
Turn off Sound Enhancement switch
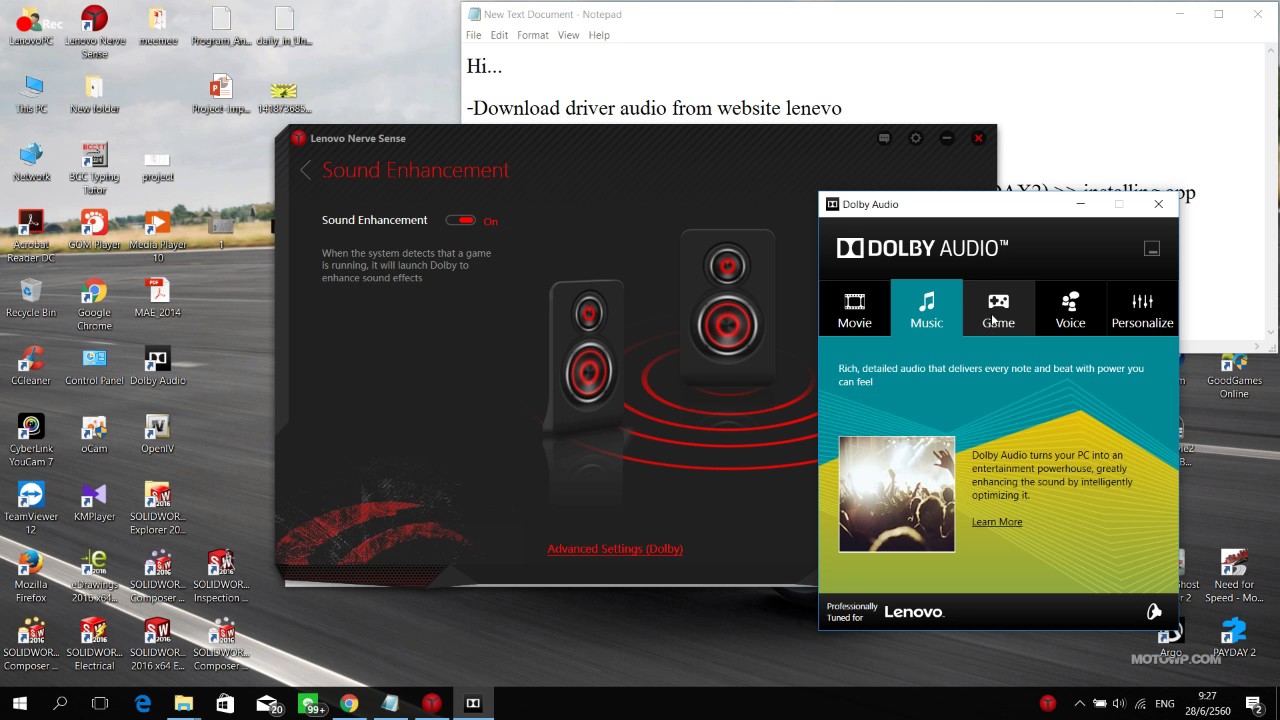click(461, 220)
